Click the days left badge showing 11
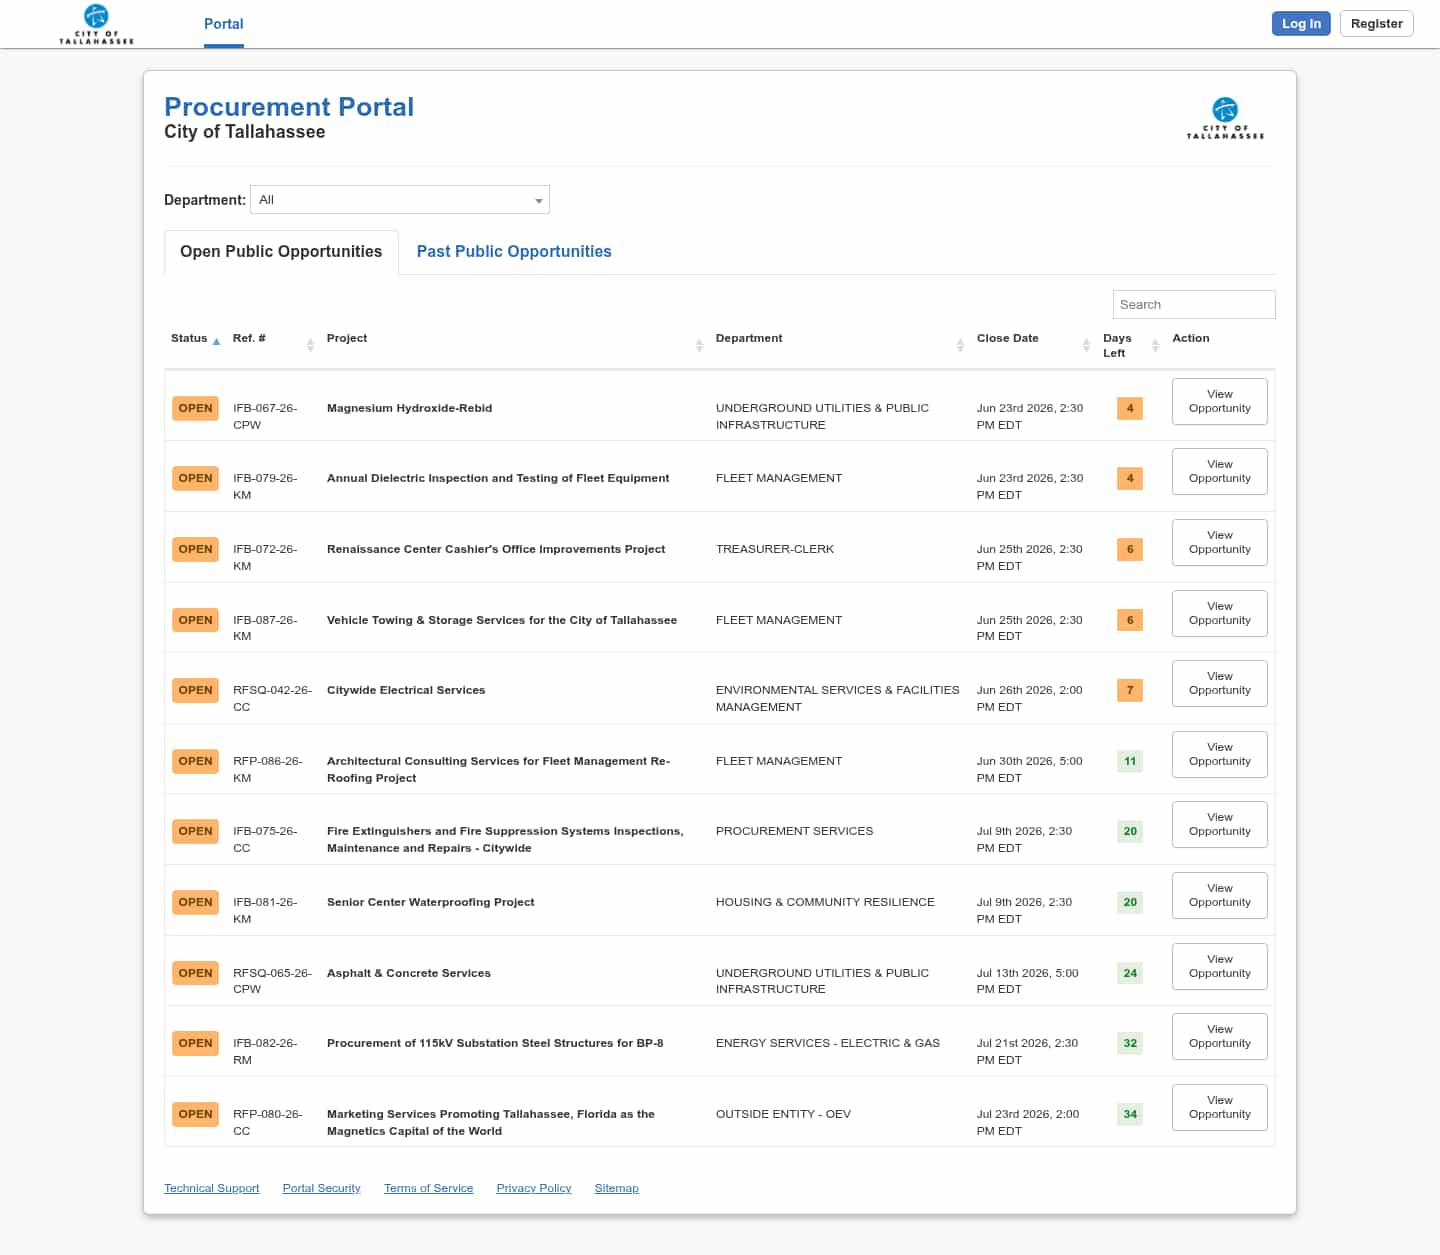 point(1130,761)
